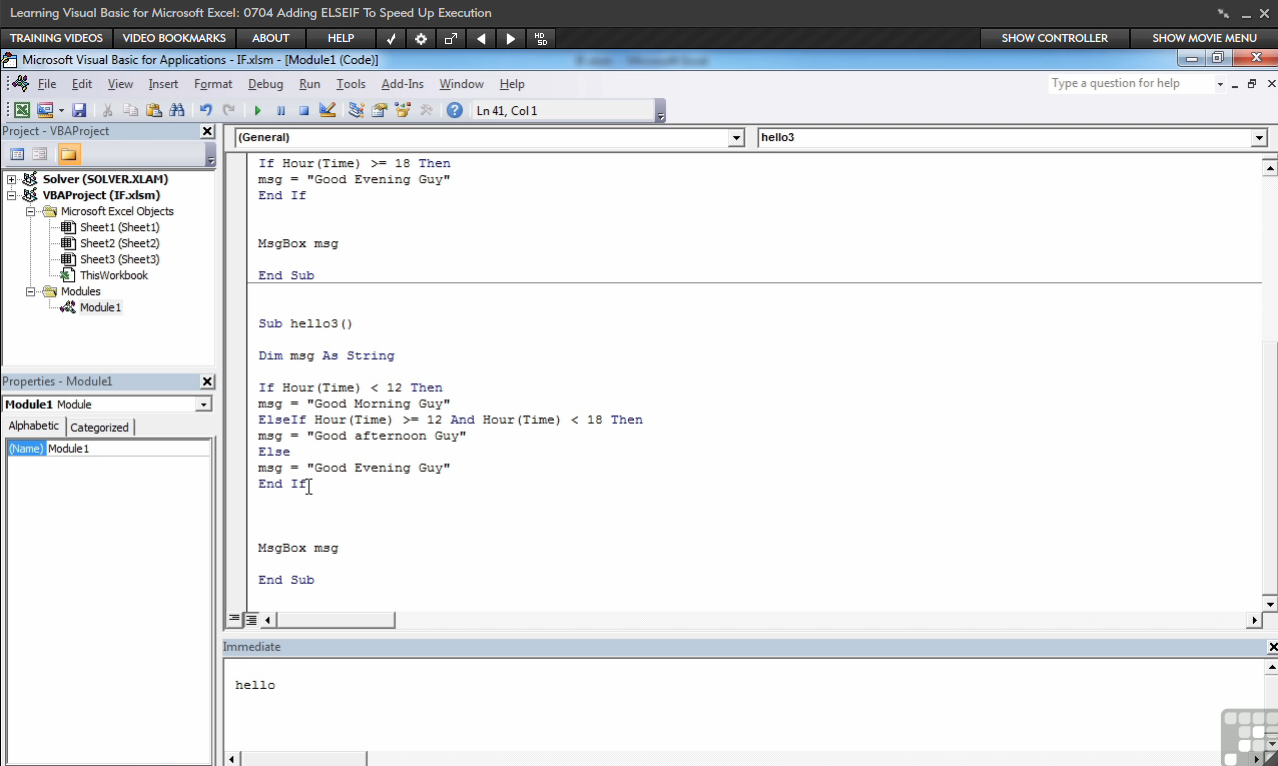Toggle Design Mode icon in toolbar
Viewport: 1278px width, 766px height.
(x=327, y=111)
